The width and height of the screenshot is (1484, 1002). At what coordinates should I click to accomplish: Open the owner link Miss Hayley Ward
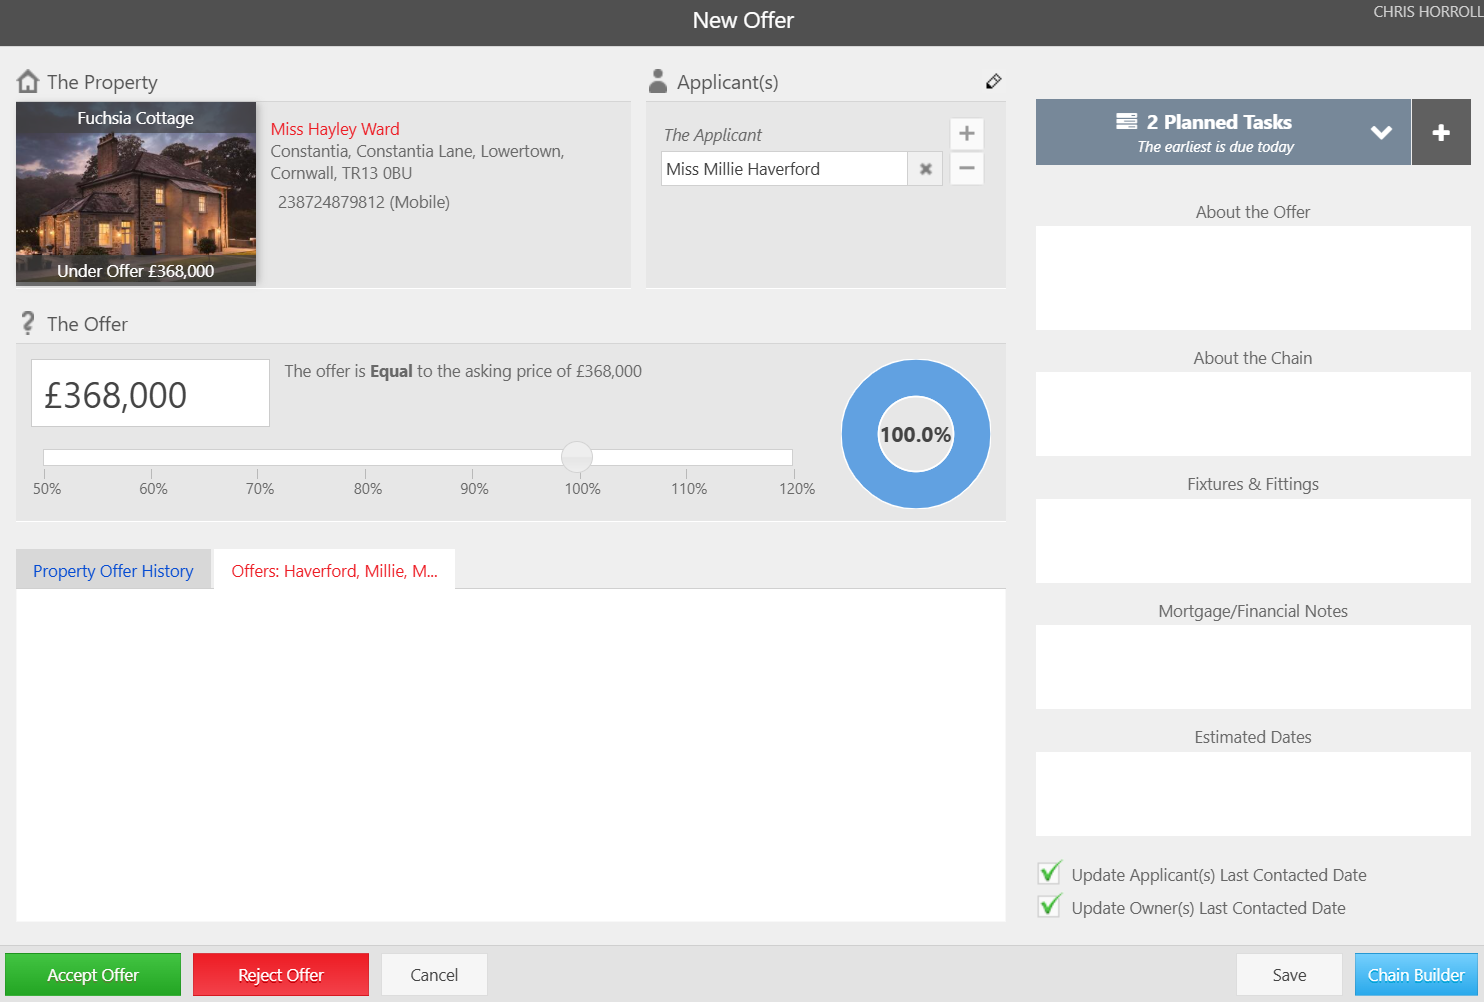click(x=335, y=129)
